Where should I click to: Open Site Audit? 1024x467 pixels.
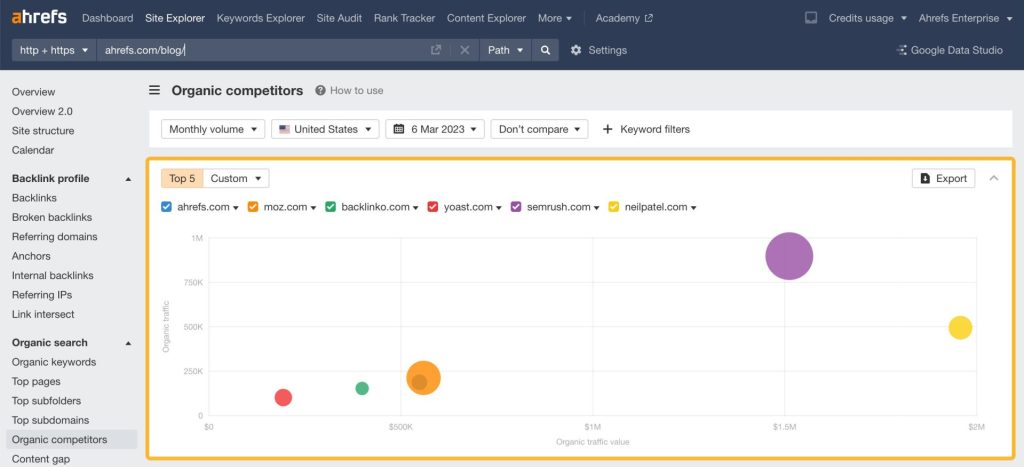[x=340, y=18]
